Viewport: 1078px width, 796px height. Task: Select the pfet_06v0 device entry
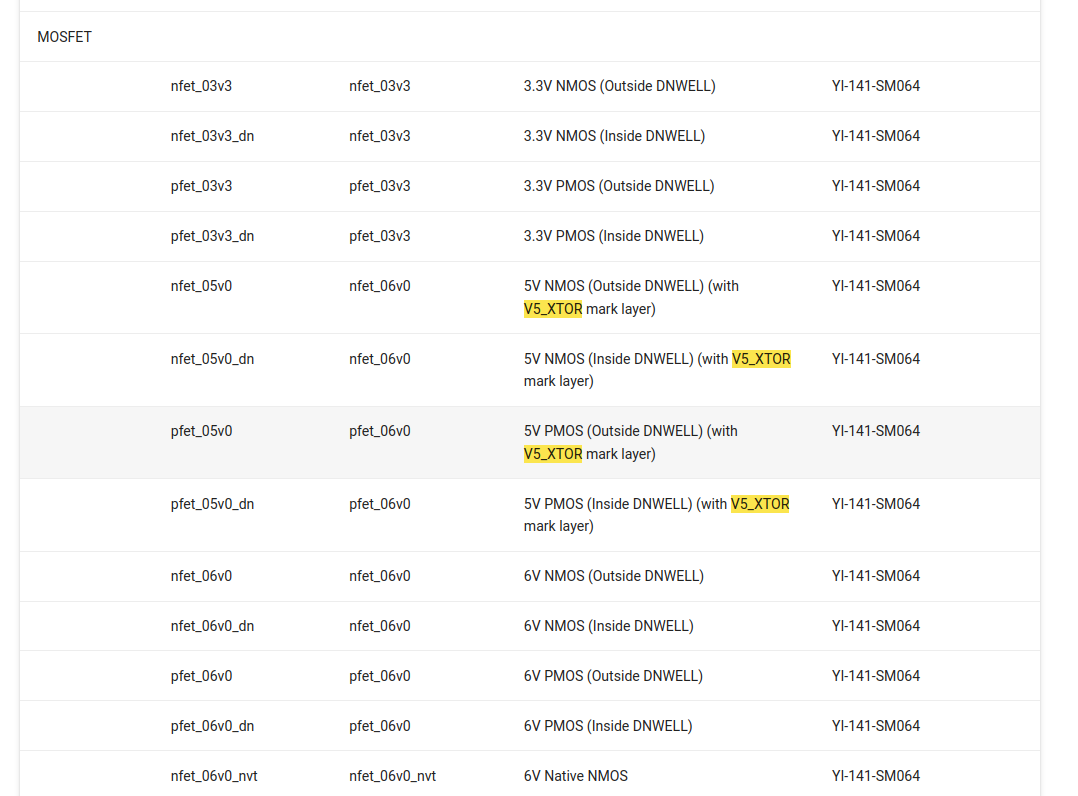pyautogui.click(x=200, y=675)
